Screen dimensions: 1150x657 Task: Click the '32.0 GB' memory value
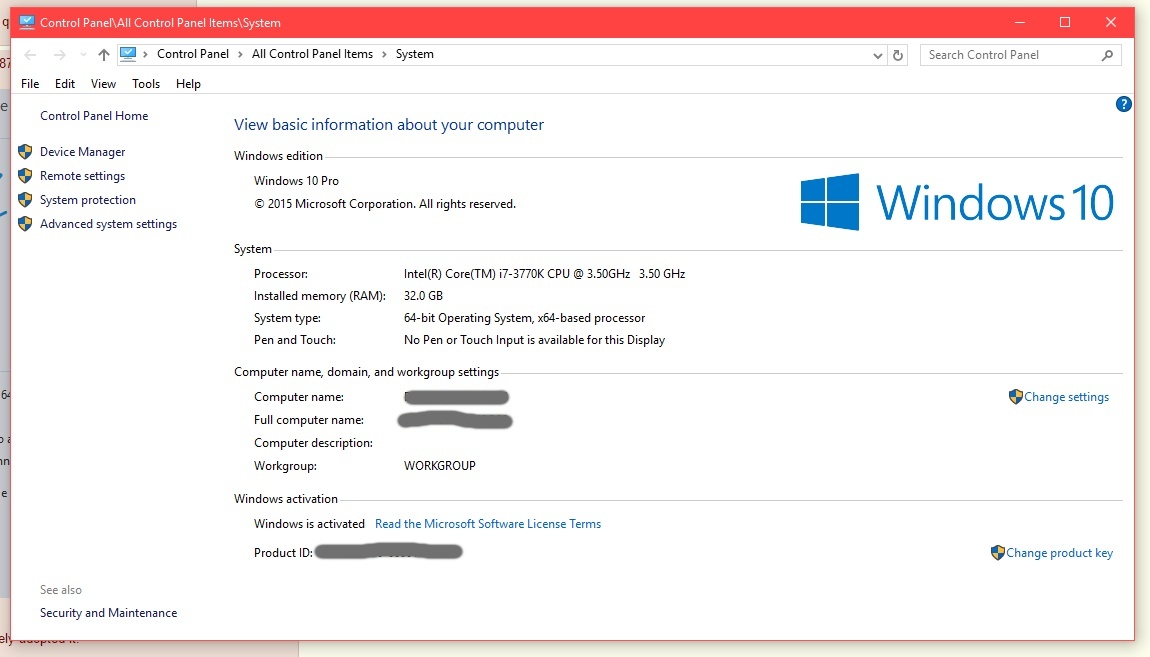(x=423, y=296)
